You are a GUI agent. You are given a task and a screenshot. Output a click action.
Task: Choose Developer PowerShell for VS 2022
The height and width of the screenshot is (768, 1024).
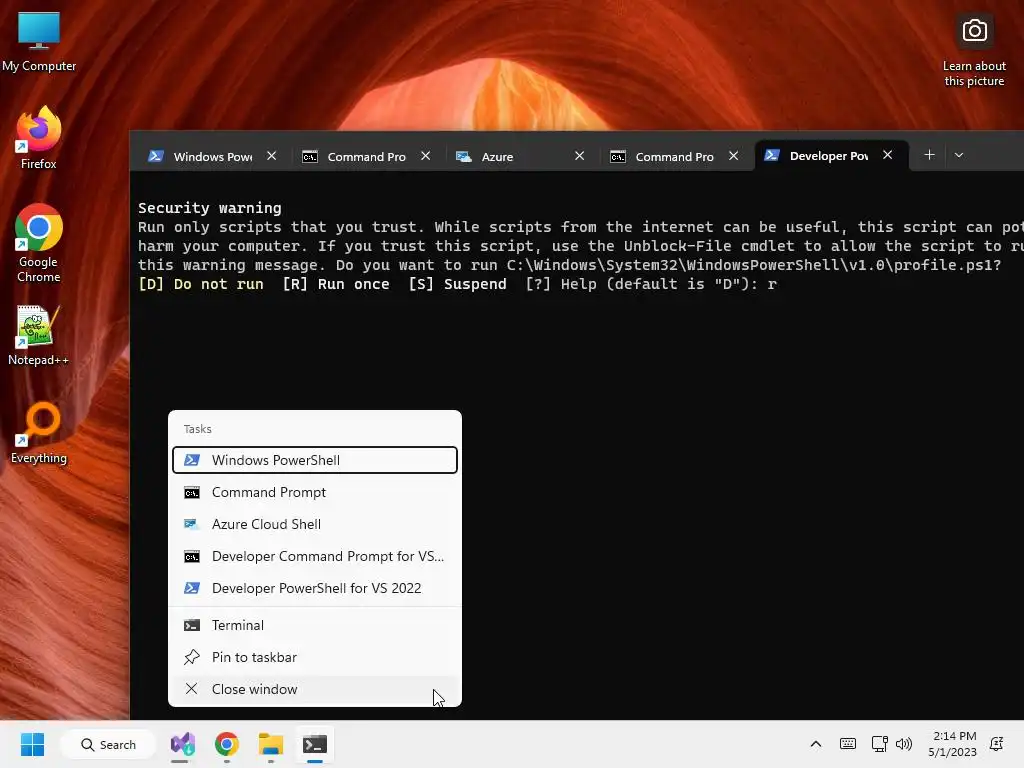point(315,588)
